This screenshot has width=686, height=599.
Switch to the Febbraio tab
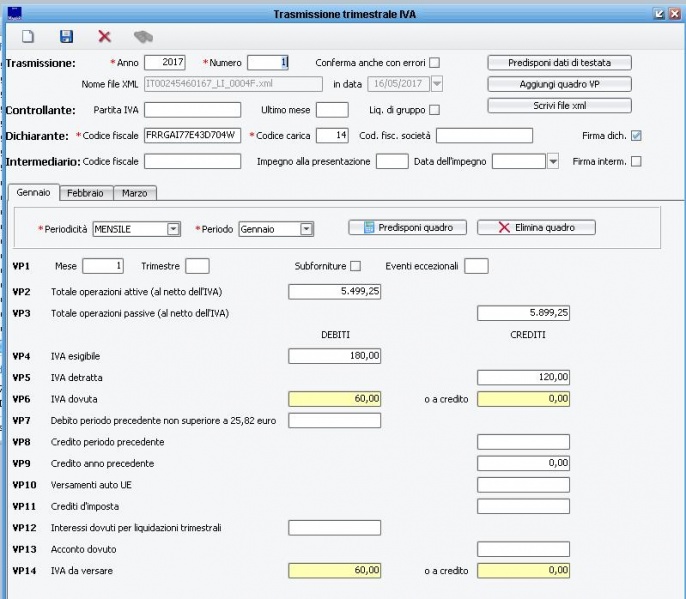tap(86, 192)
